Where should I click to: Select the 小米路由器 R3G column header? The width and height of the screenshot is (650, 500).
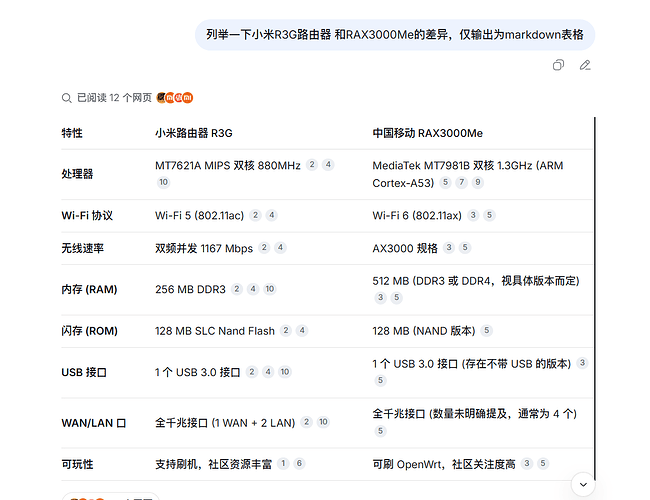pos(194,133)
